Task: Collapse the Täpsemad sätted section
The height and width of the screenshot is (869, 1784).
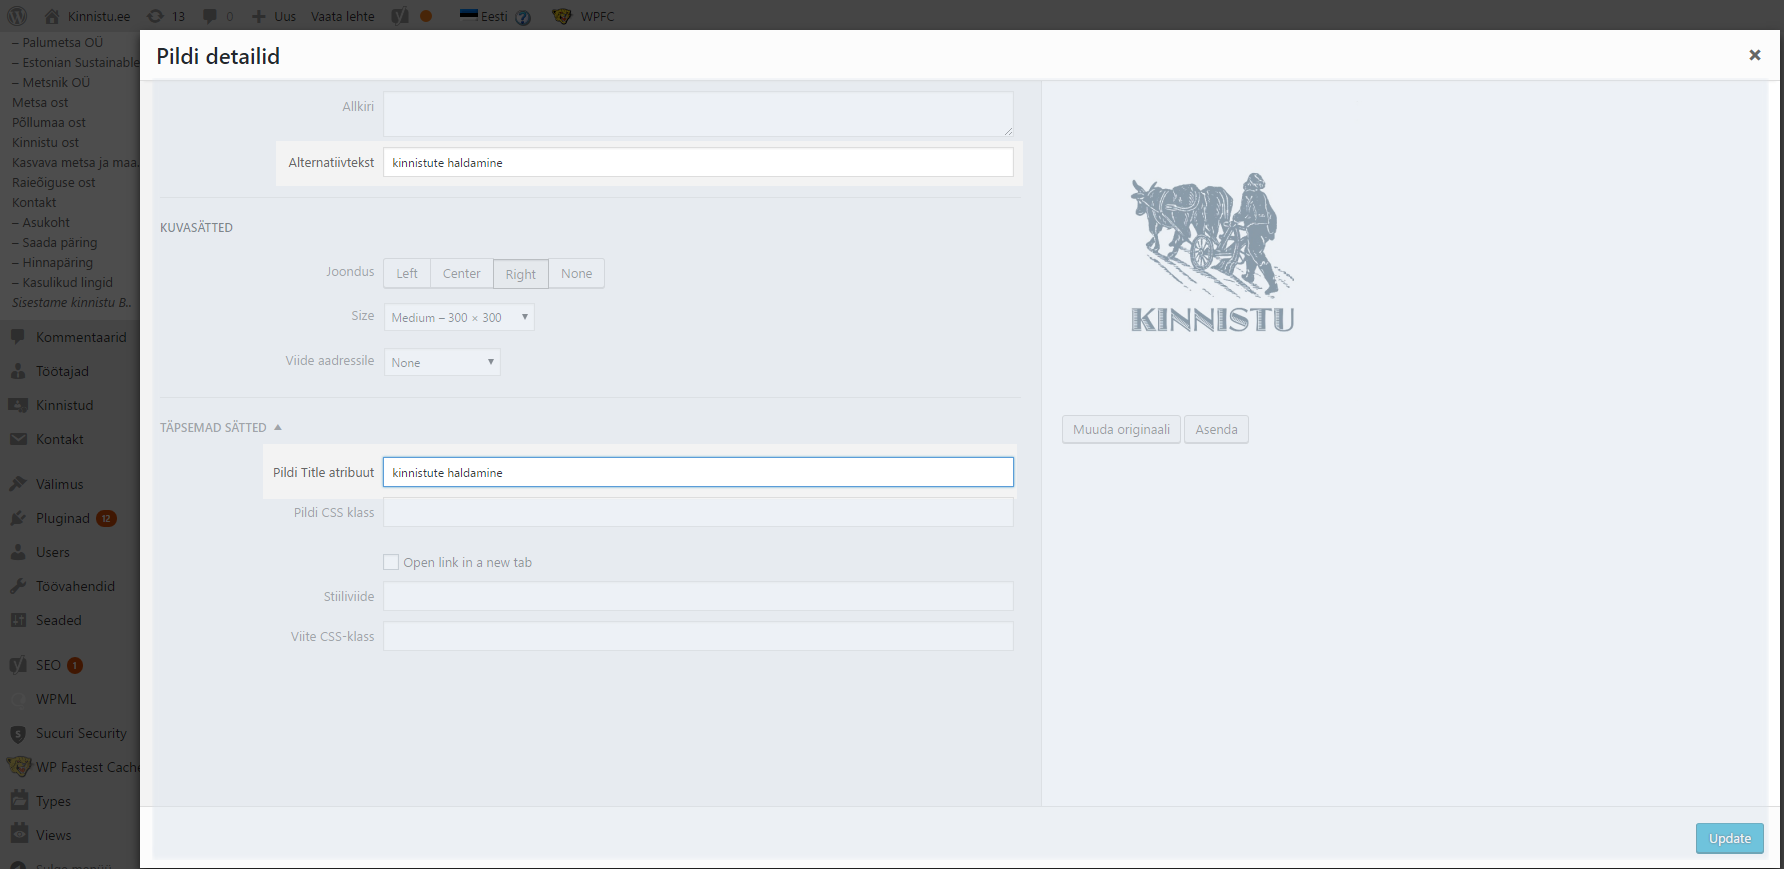Action: tap(221, 427)
